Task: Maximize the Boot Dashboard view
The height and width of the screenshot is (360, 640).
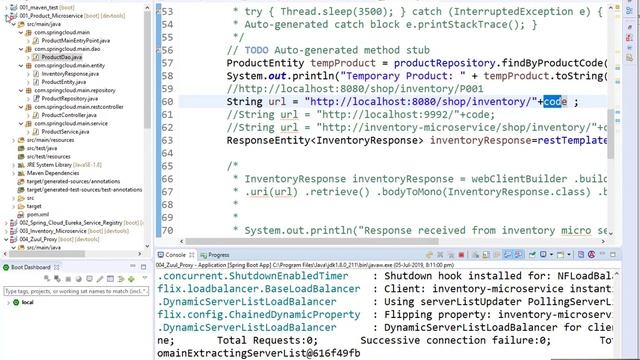Action: tap(144, 267)
